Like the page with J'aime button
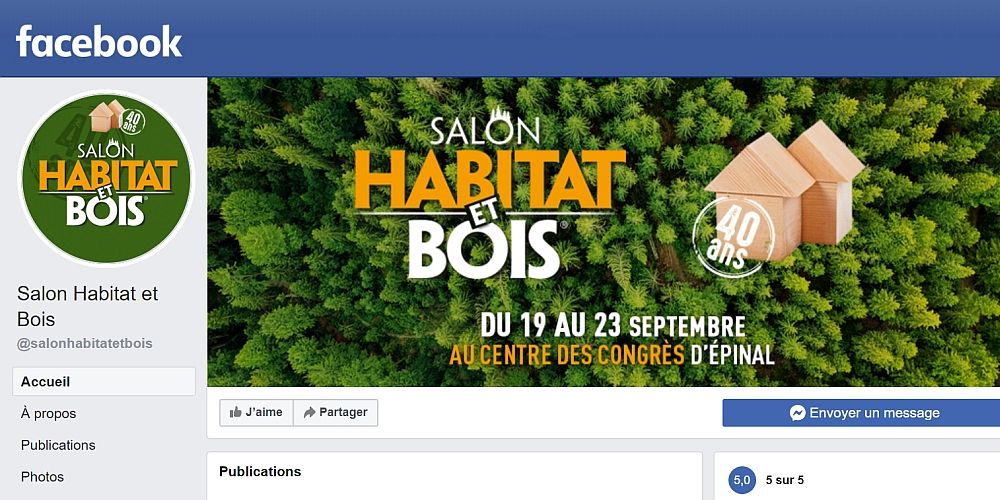 (256, 413)
